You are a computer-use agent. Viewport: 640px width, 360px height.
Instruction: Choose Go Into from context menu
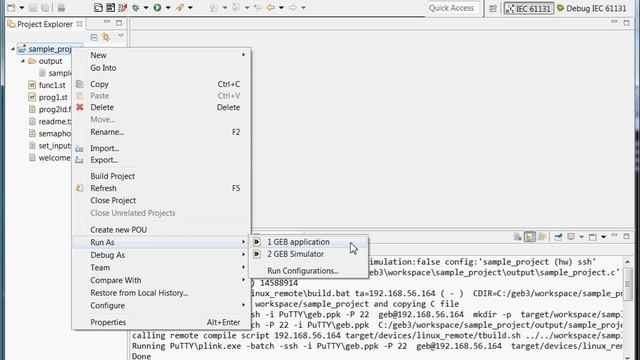coord(162,68)
